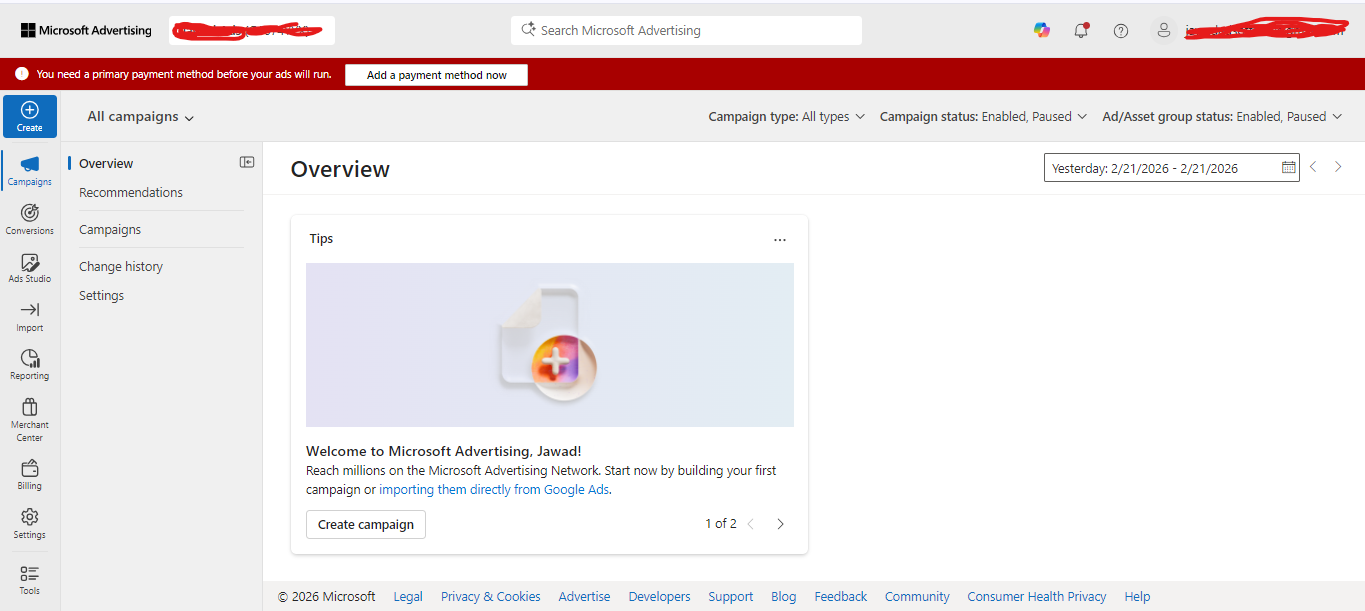Open Merchant Center from sidebar

pyautogui.click(x=30, y=418)
